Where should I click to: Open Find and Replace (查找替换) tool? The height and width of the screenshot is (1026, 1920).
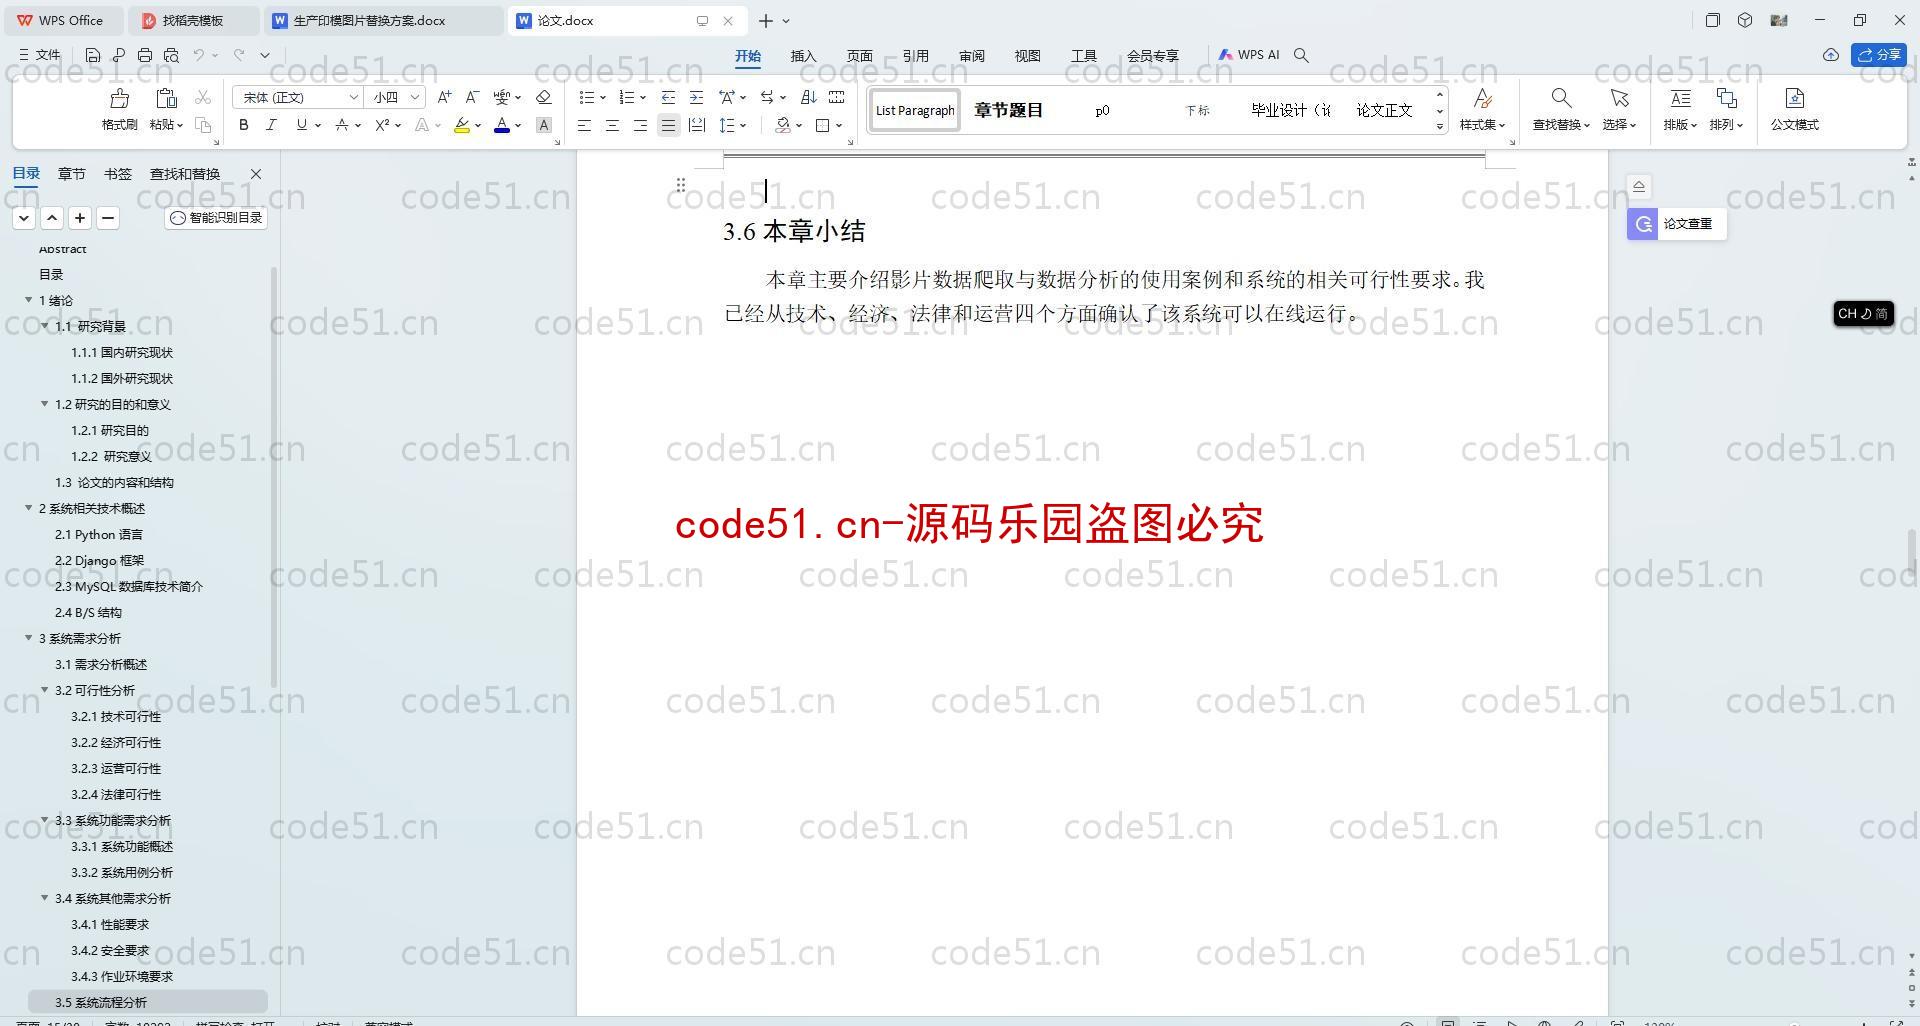pyautogui.click(x=1561, y=109)
